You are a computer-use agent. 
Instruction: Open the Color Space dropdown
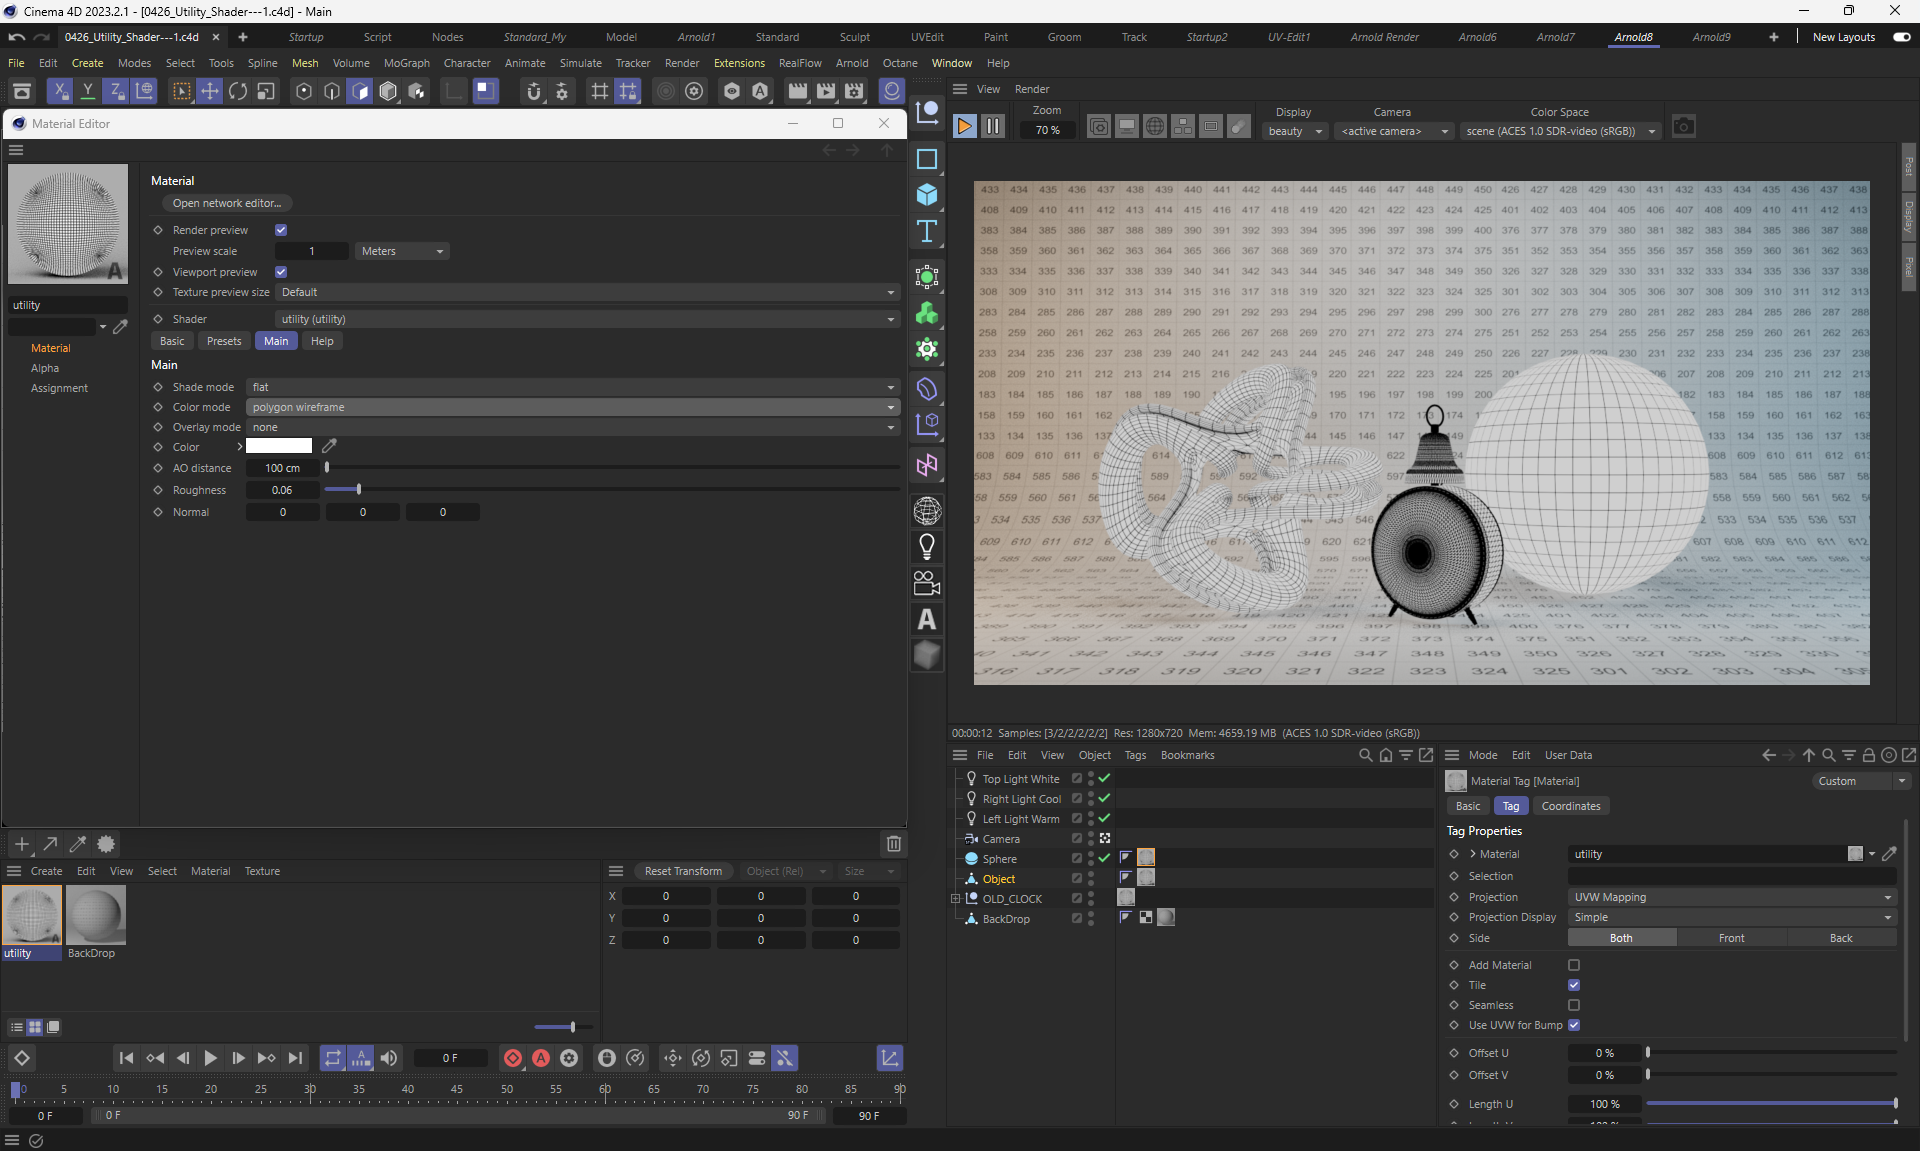click(x=1559, y=131)
